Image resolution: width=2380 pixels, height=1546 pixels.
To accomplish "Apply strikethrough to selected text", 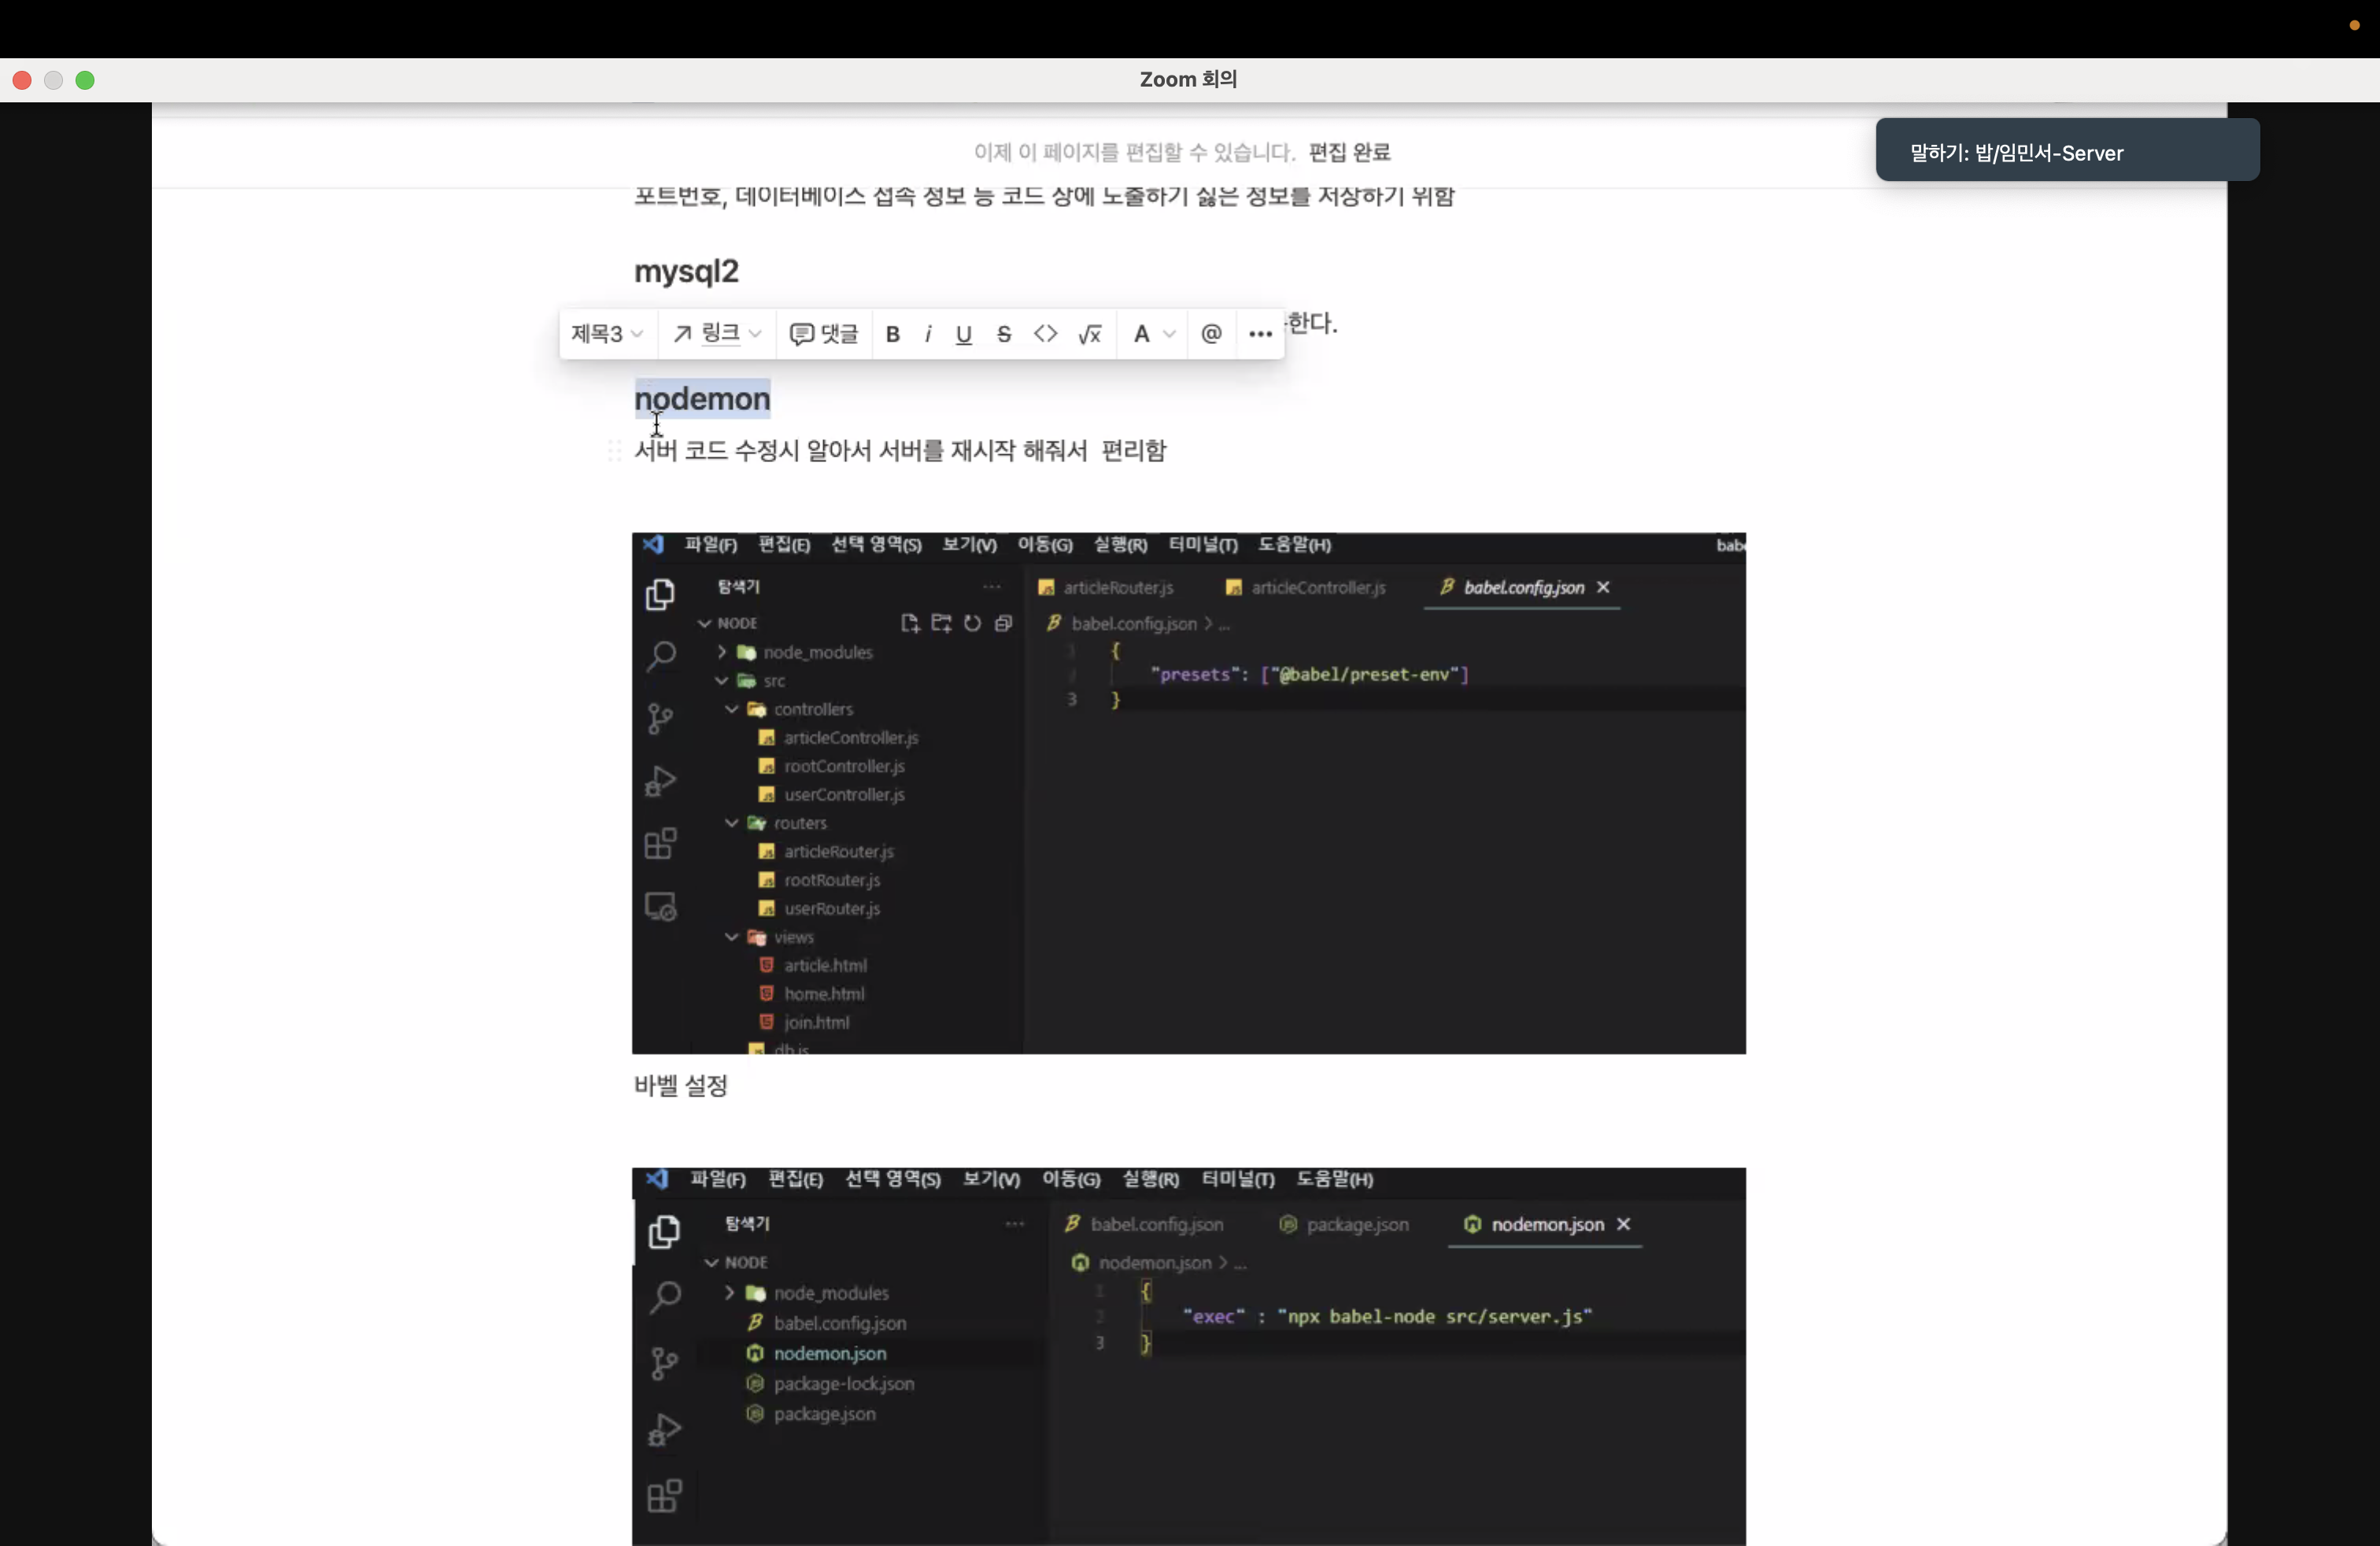I will click(1004, 334).
